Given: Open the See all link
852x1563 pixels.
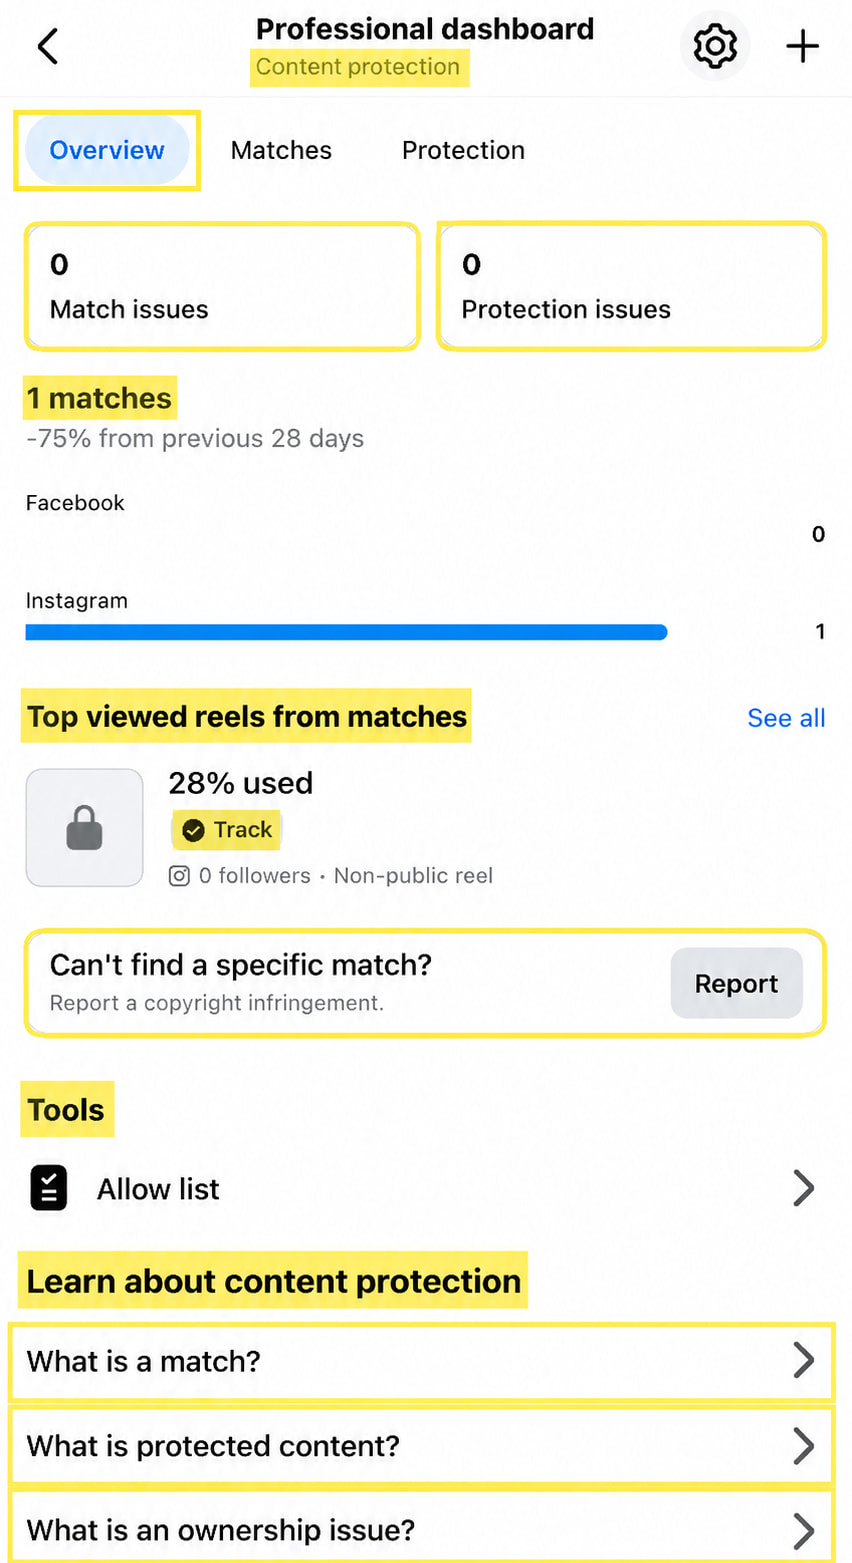Looking at the screenshot, I should tap(786, 718).
